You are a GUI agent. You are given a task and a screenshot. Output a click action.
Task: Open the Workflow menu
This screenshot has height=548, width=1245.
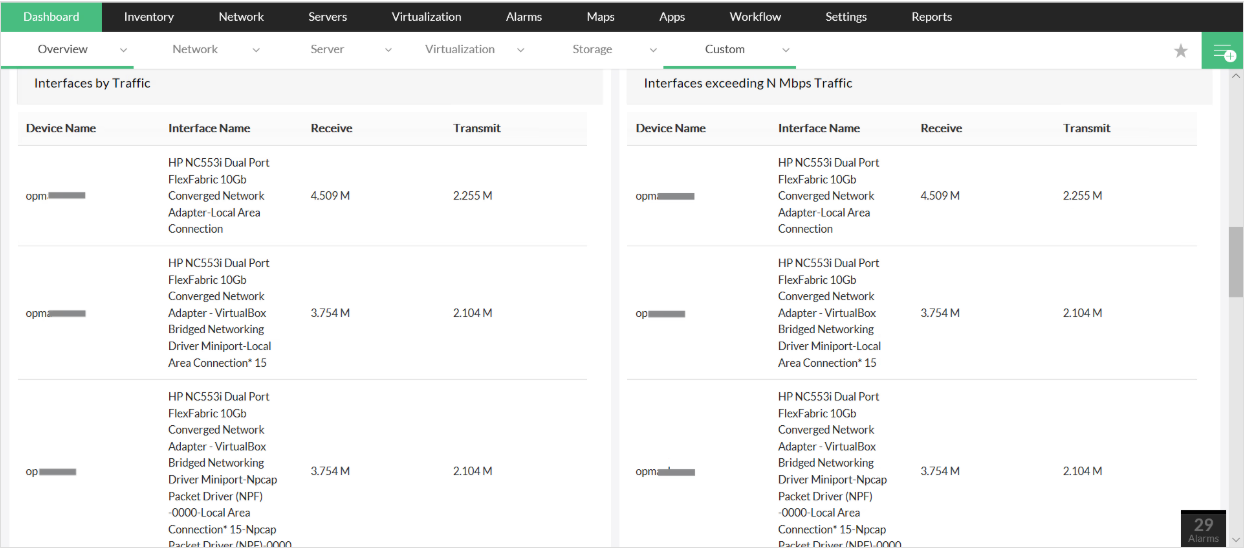[755, 17]
